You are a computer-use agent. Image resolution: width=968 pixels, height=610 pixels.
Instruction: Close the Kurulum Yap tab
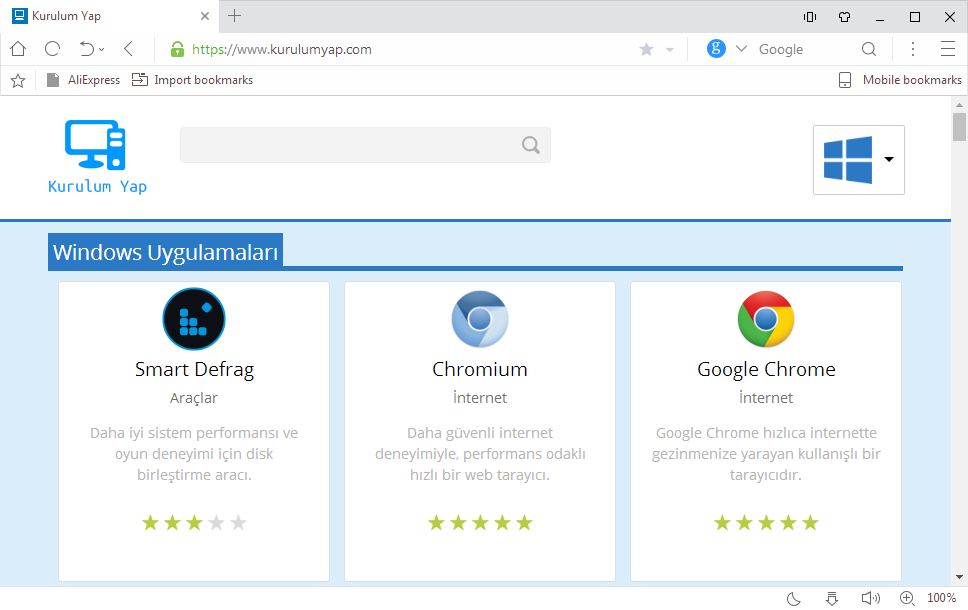[205, 16]
